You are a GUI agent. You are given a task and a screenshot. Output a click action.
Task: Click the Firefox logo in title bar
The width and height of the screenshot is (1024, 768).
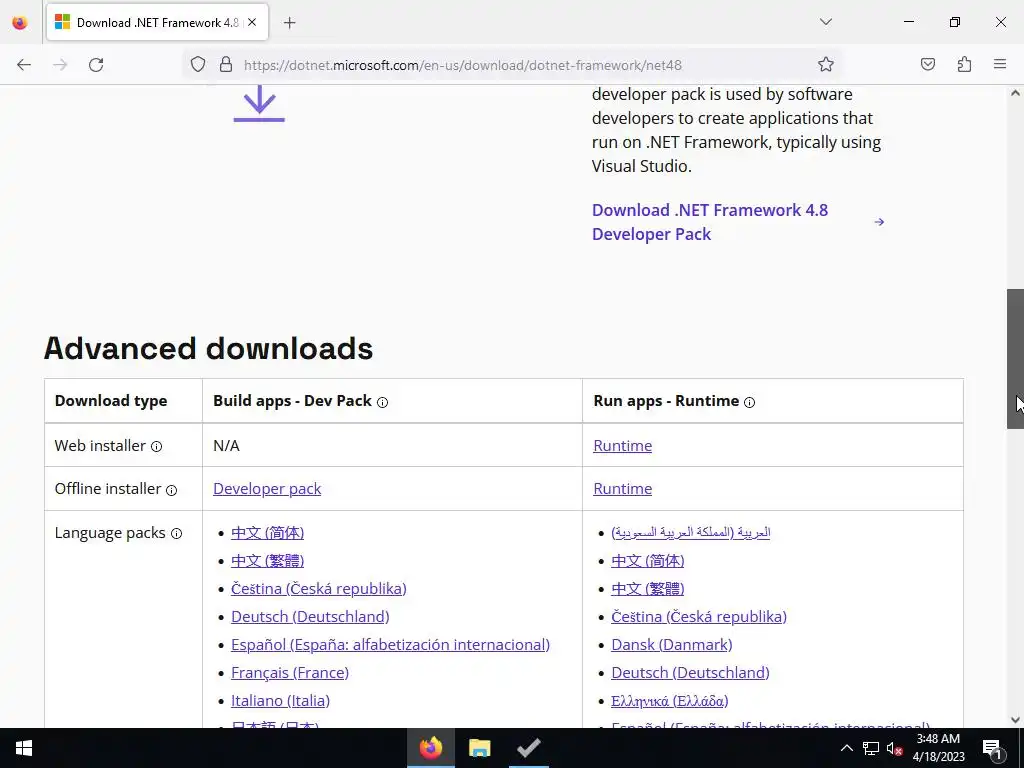20,23
